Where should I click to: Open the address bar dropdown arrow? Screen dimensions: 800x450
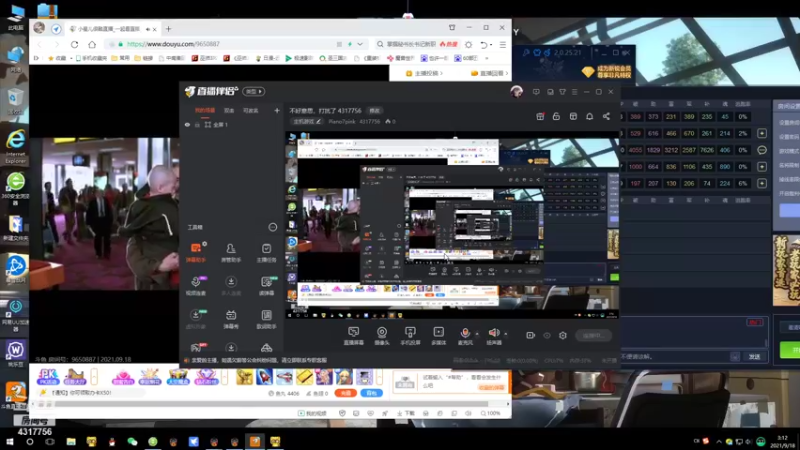point(360,44)
